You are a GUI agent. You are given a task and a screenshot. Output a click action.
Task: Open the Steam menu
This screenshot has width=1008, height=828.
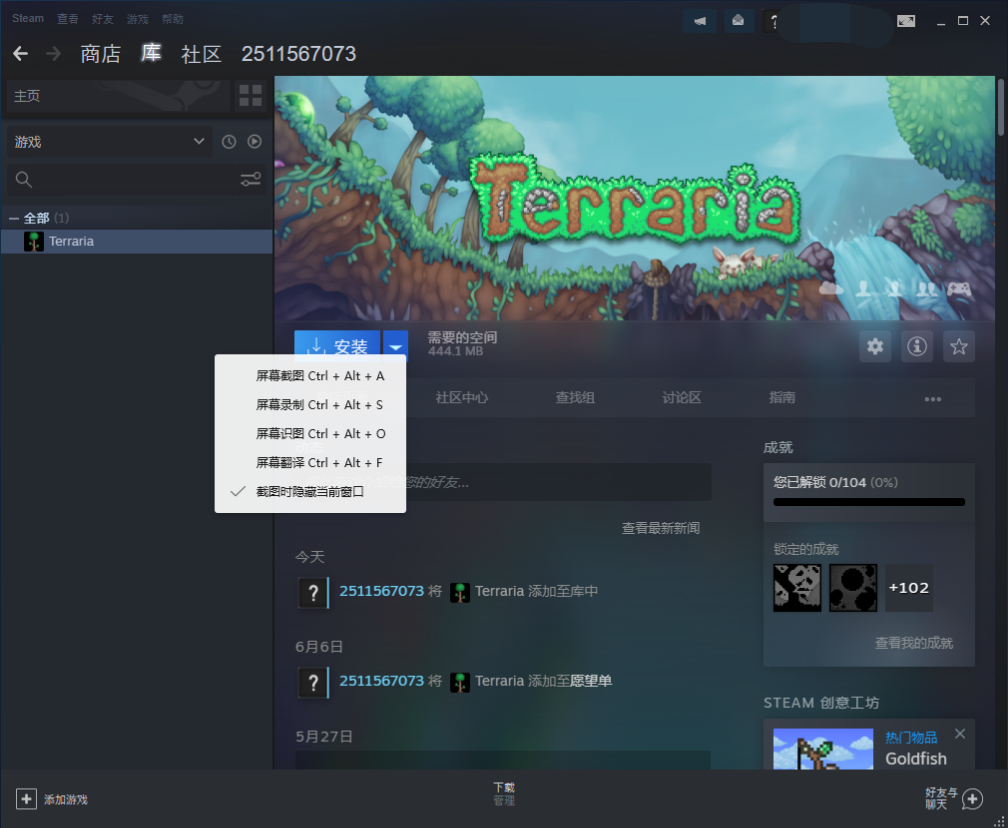click(28, 19)
